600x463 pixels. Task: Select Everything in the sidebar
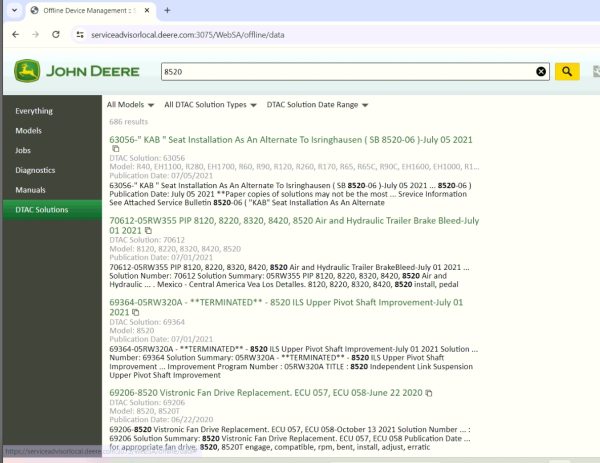pos(34,111)
